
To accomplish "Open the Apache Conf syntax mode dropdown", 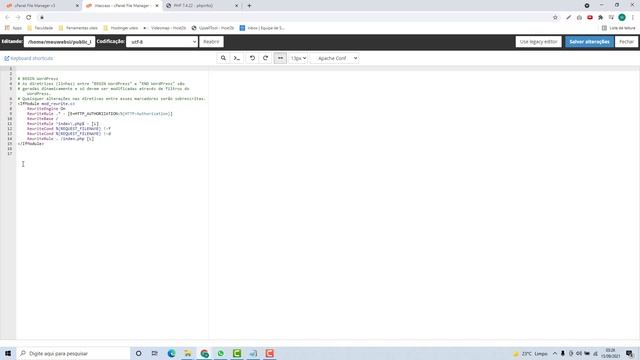I will coord(336,58).
